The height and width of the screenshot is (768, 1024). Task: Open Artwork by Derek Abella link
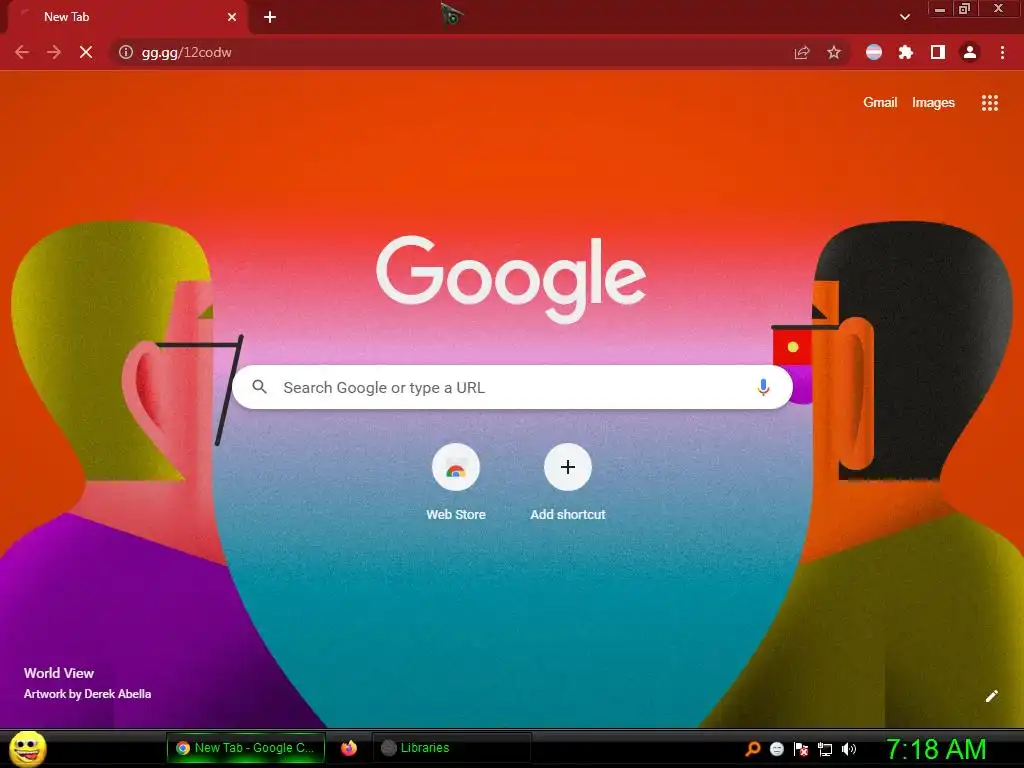point(88,694)
